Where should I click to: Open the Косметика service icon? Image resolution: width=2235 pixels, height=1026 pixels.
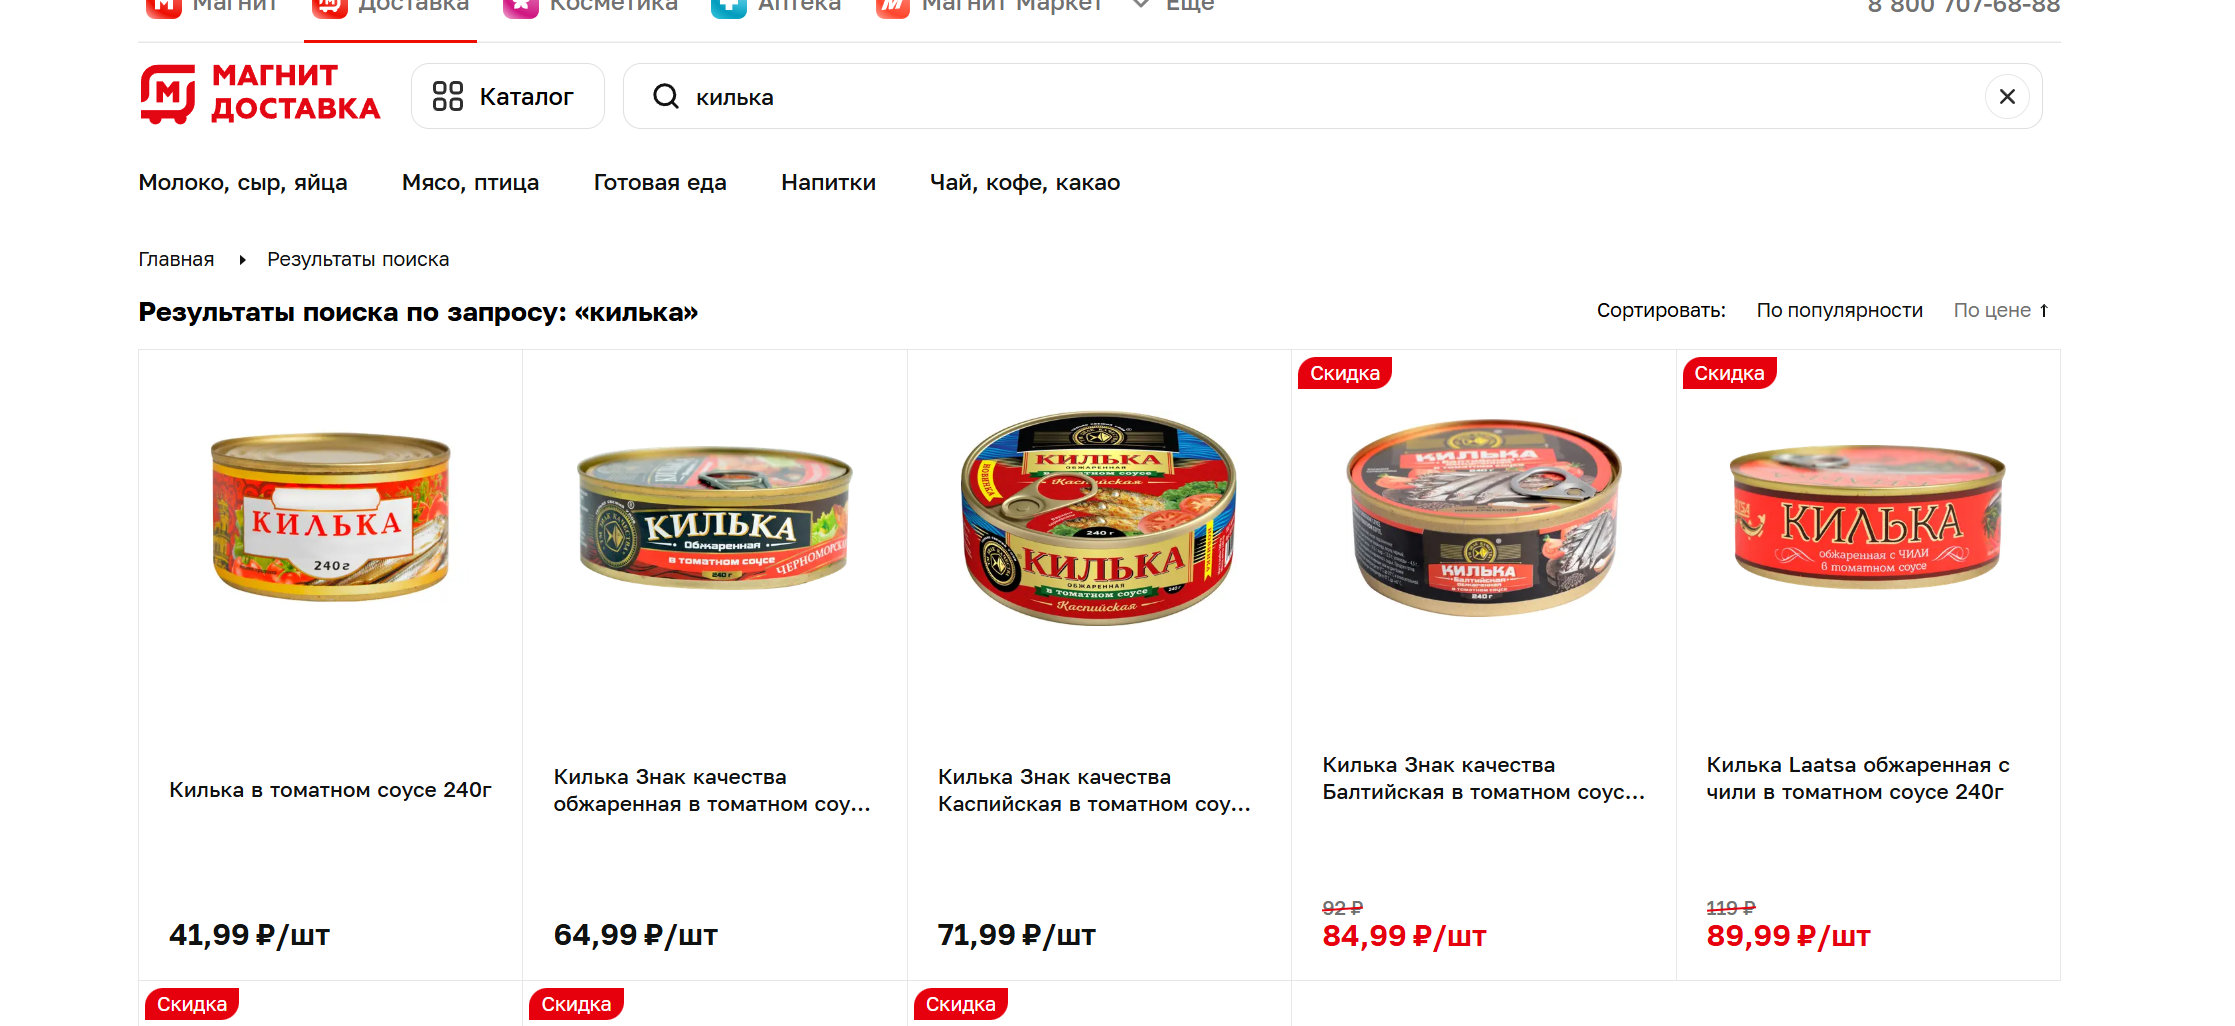(520, 6)
